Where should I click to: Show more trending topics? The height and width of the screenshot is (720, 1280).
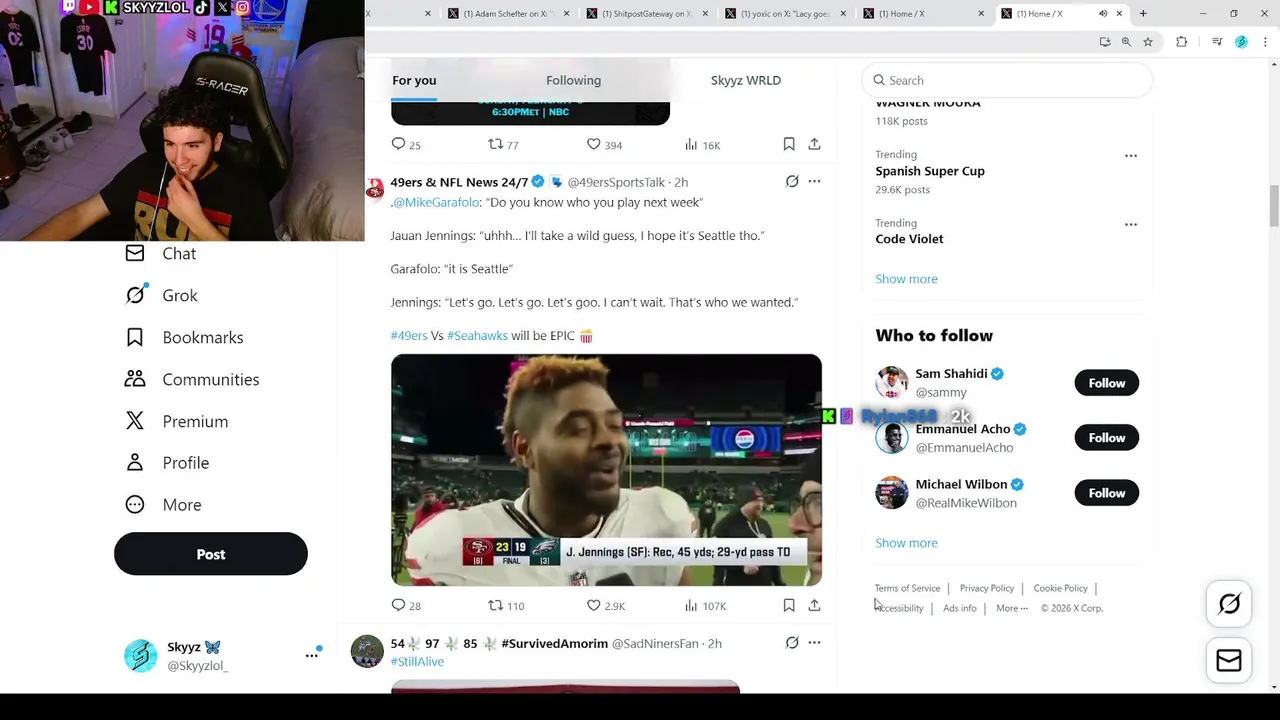pyautogui.click(x=906, y=279)
